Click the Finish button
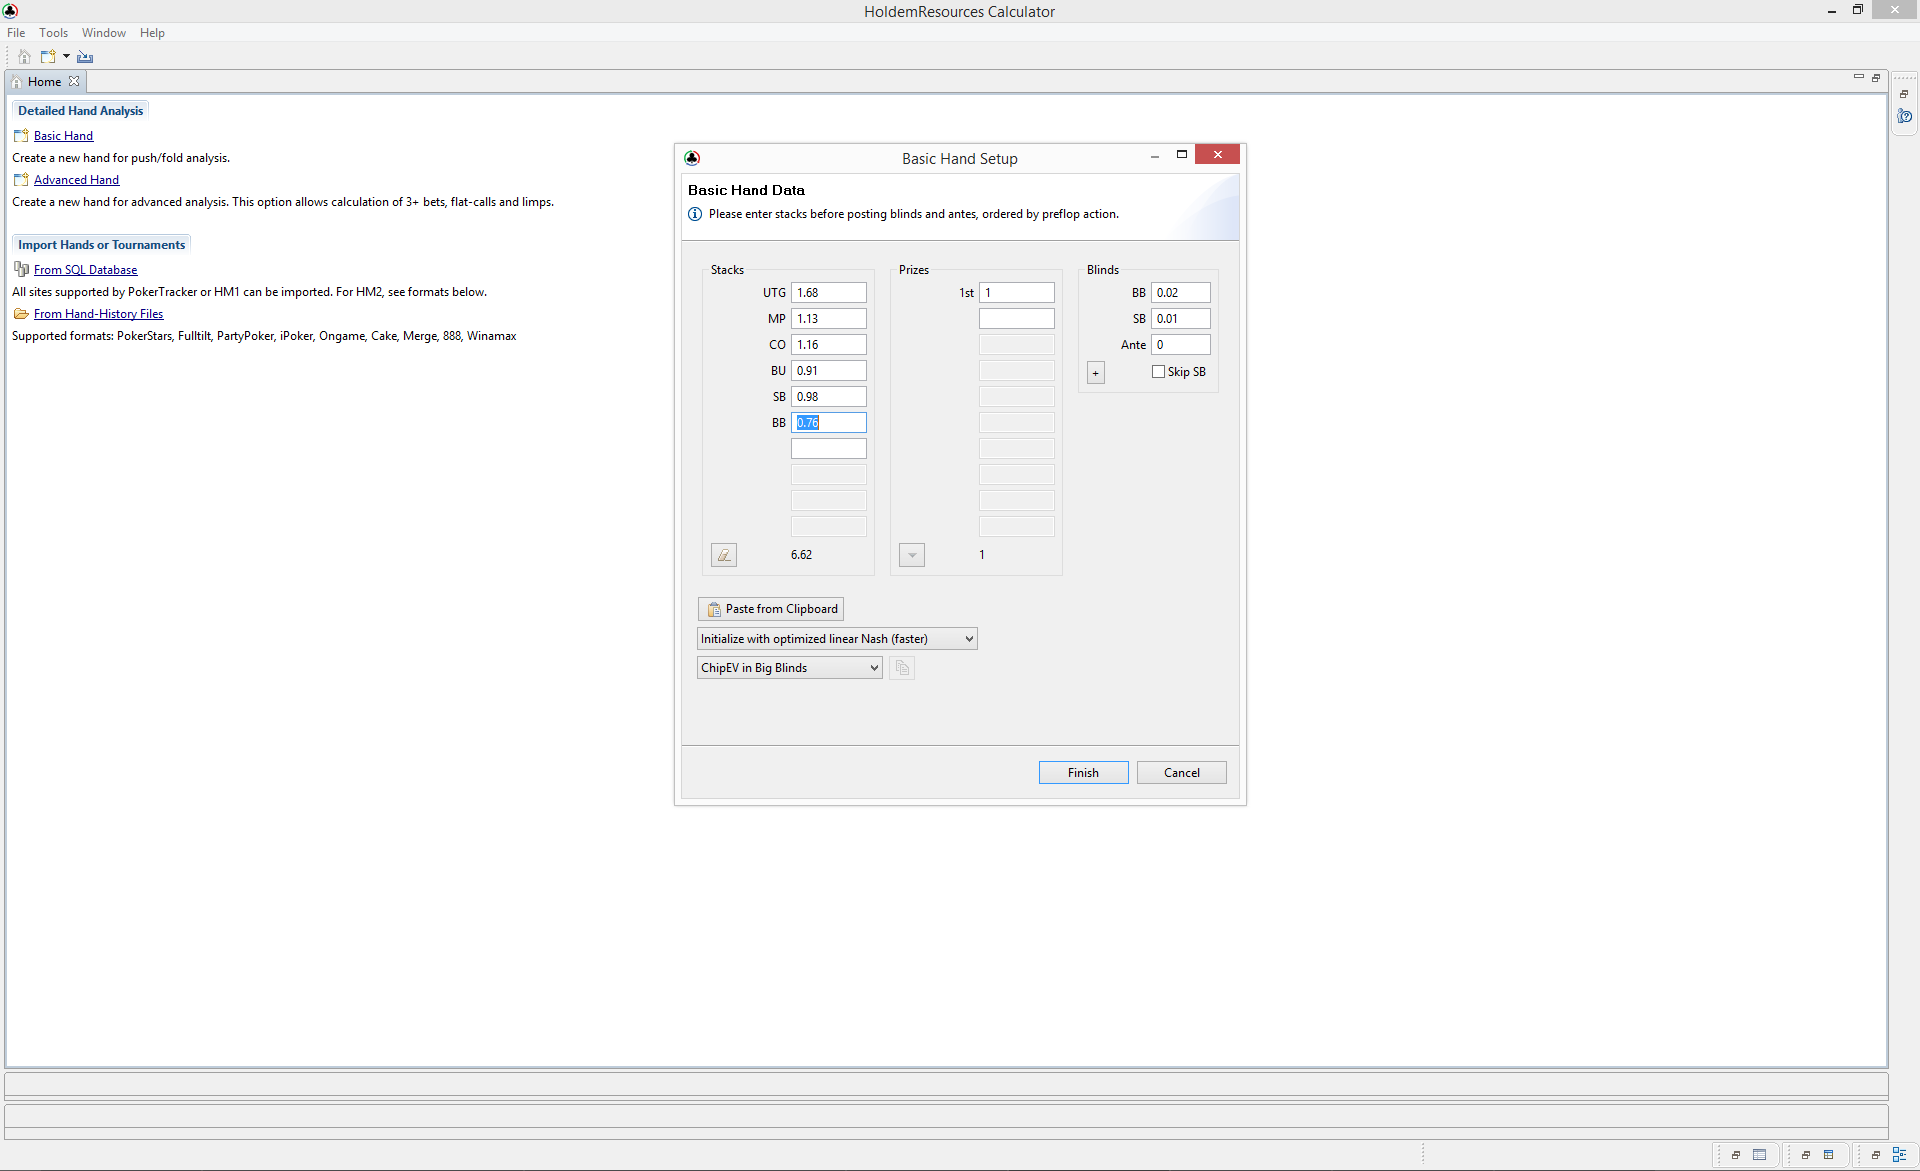Image resolution: width=1920 pixels, height=1171 pixels. 1083,772
